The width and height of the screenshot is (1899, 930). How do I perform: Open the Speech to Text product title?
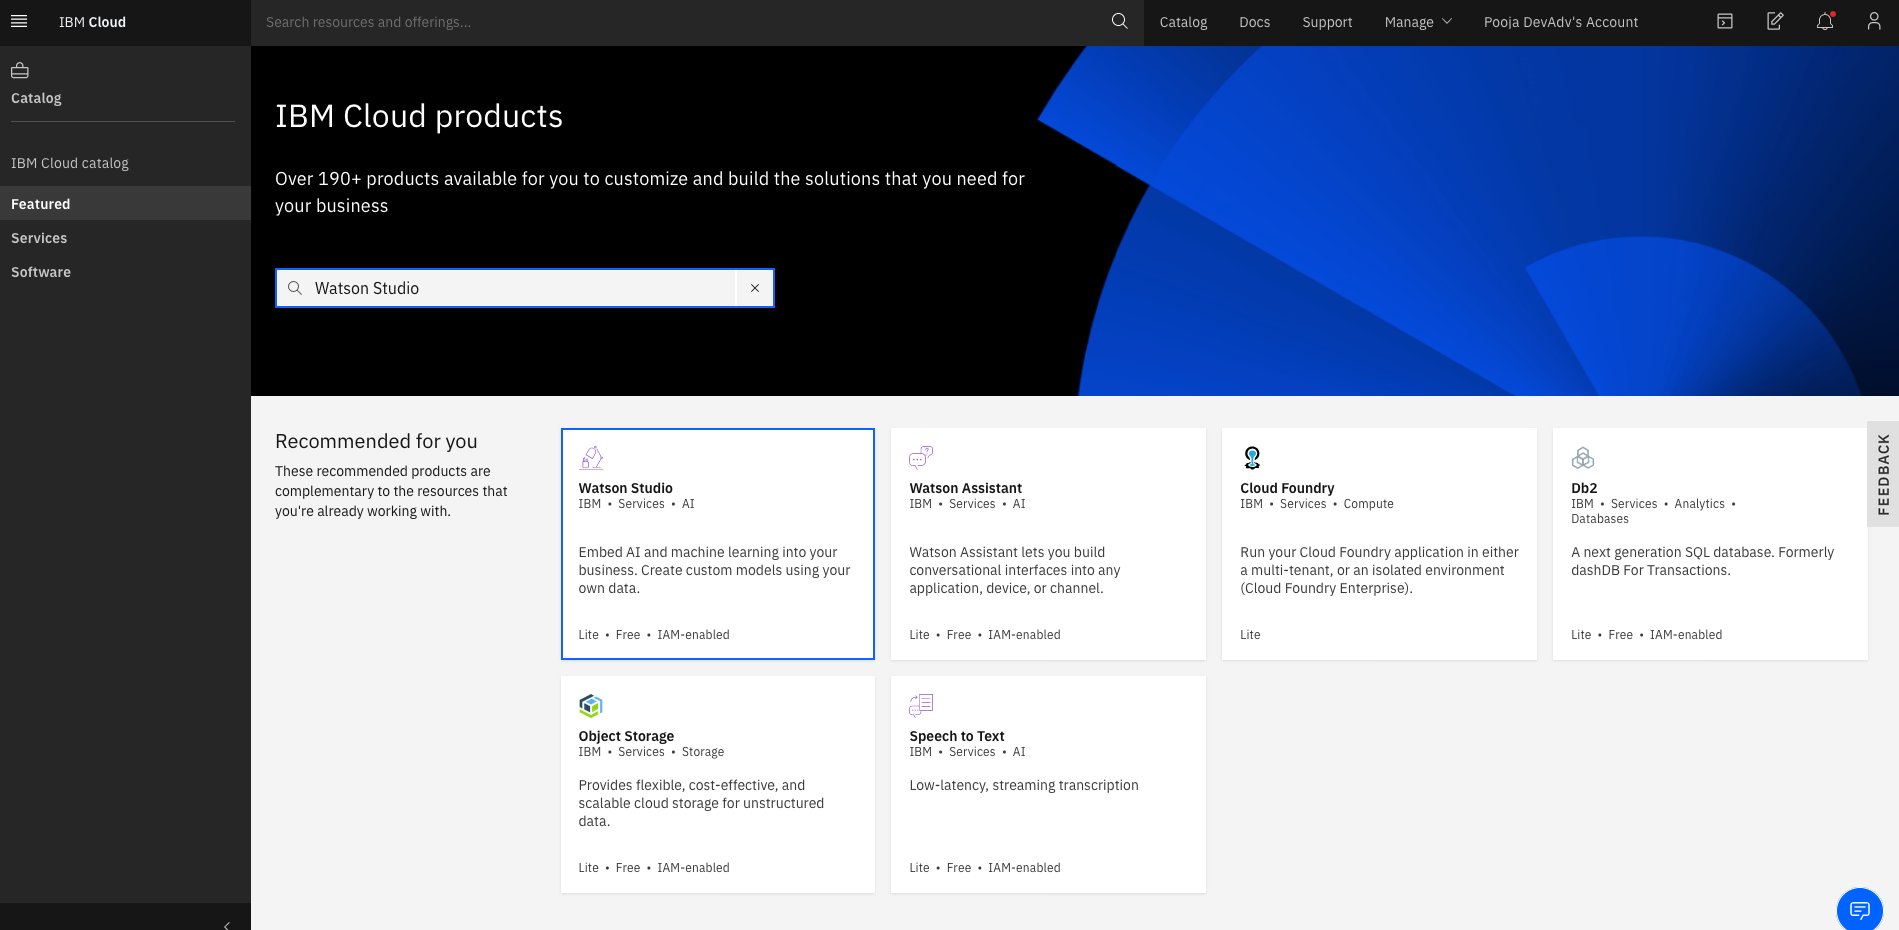click(x=956, y=736)
